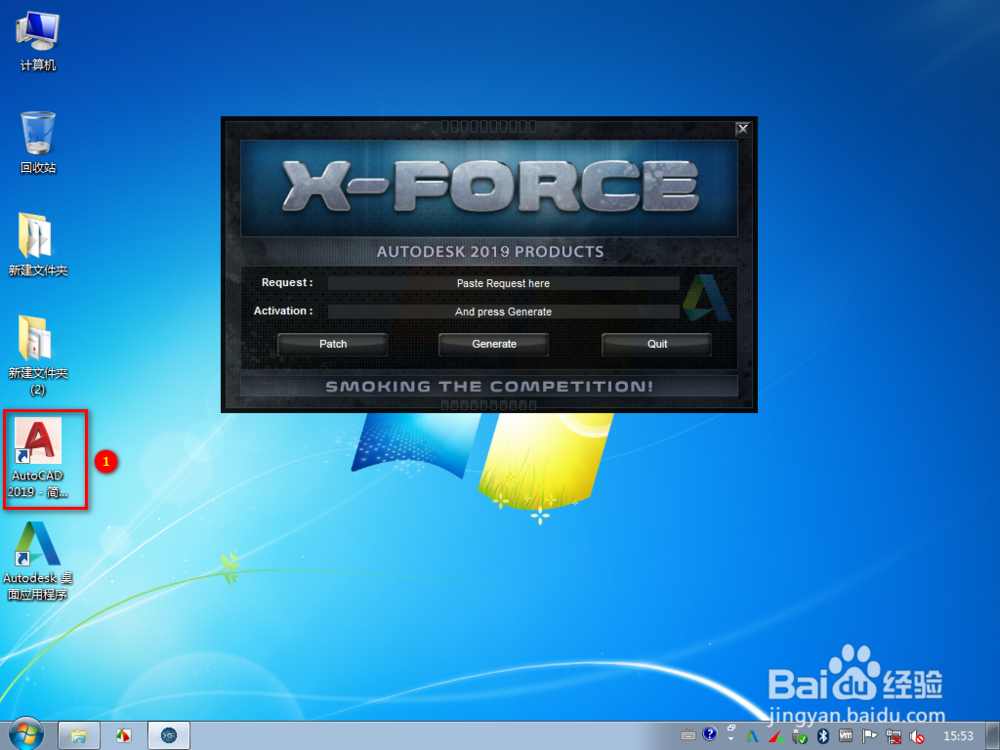Select the 回收站 (Recycle Bin) icon
Screen dimensions: 1000x750
tap(38, 143)
